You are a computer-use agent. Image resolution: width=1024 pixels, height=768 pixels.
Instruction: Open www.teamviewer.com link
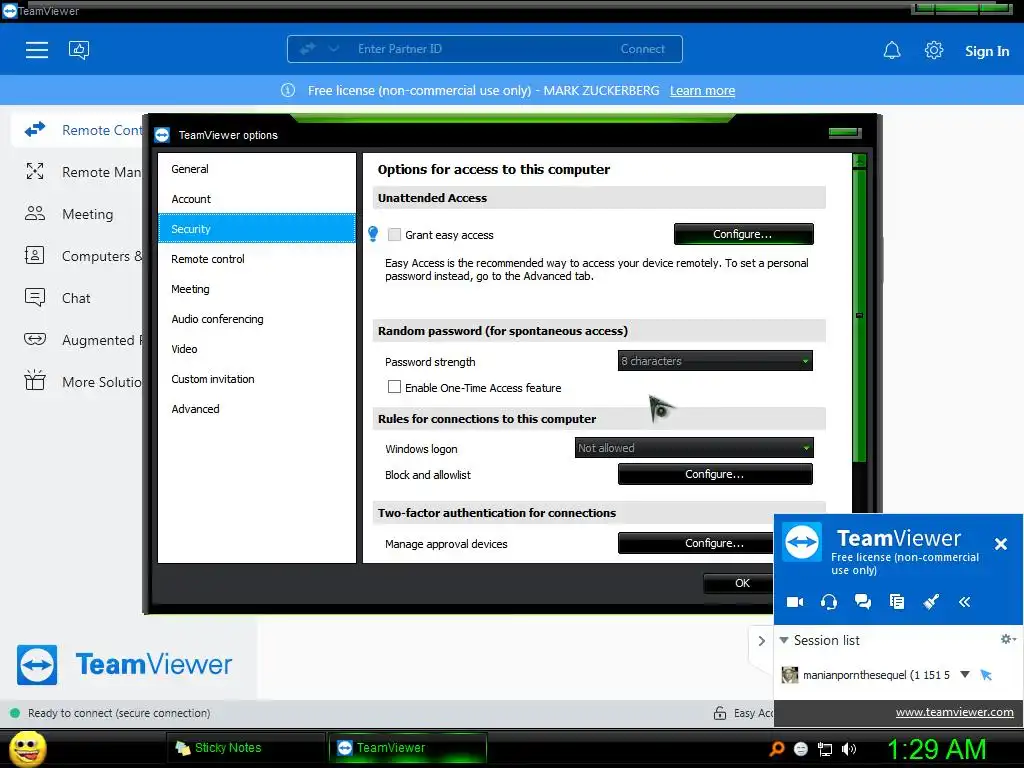tap(954, 712)
